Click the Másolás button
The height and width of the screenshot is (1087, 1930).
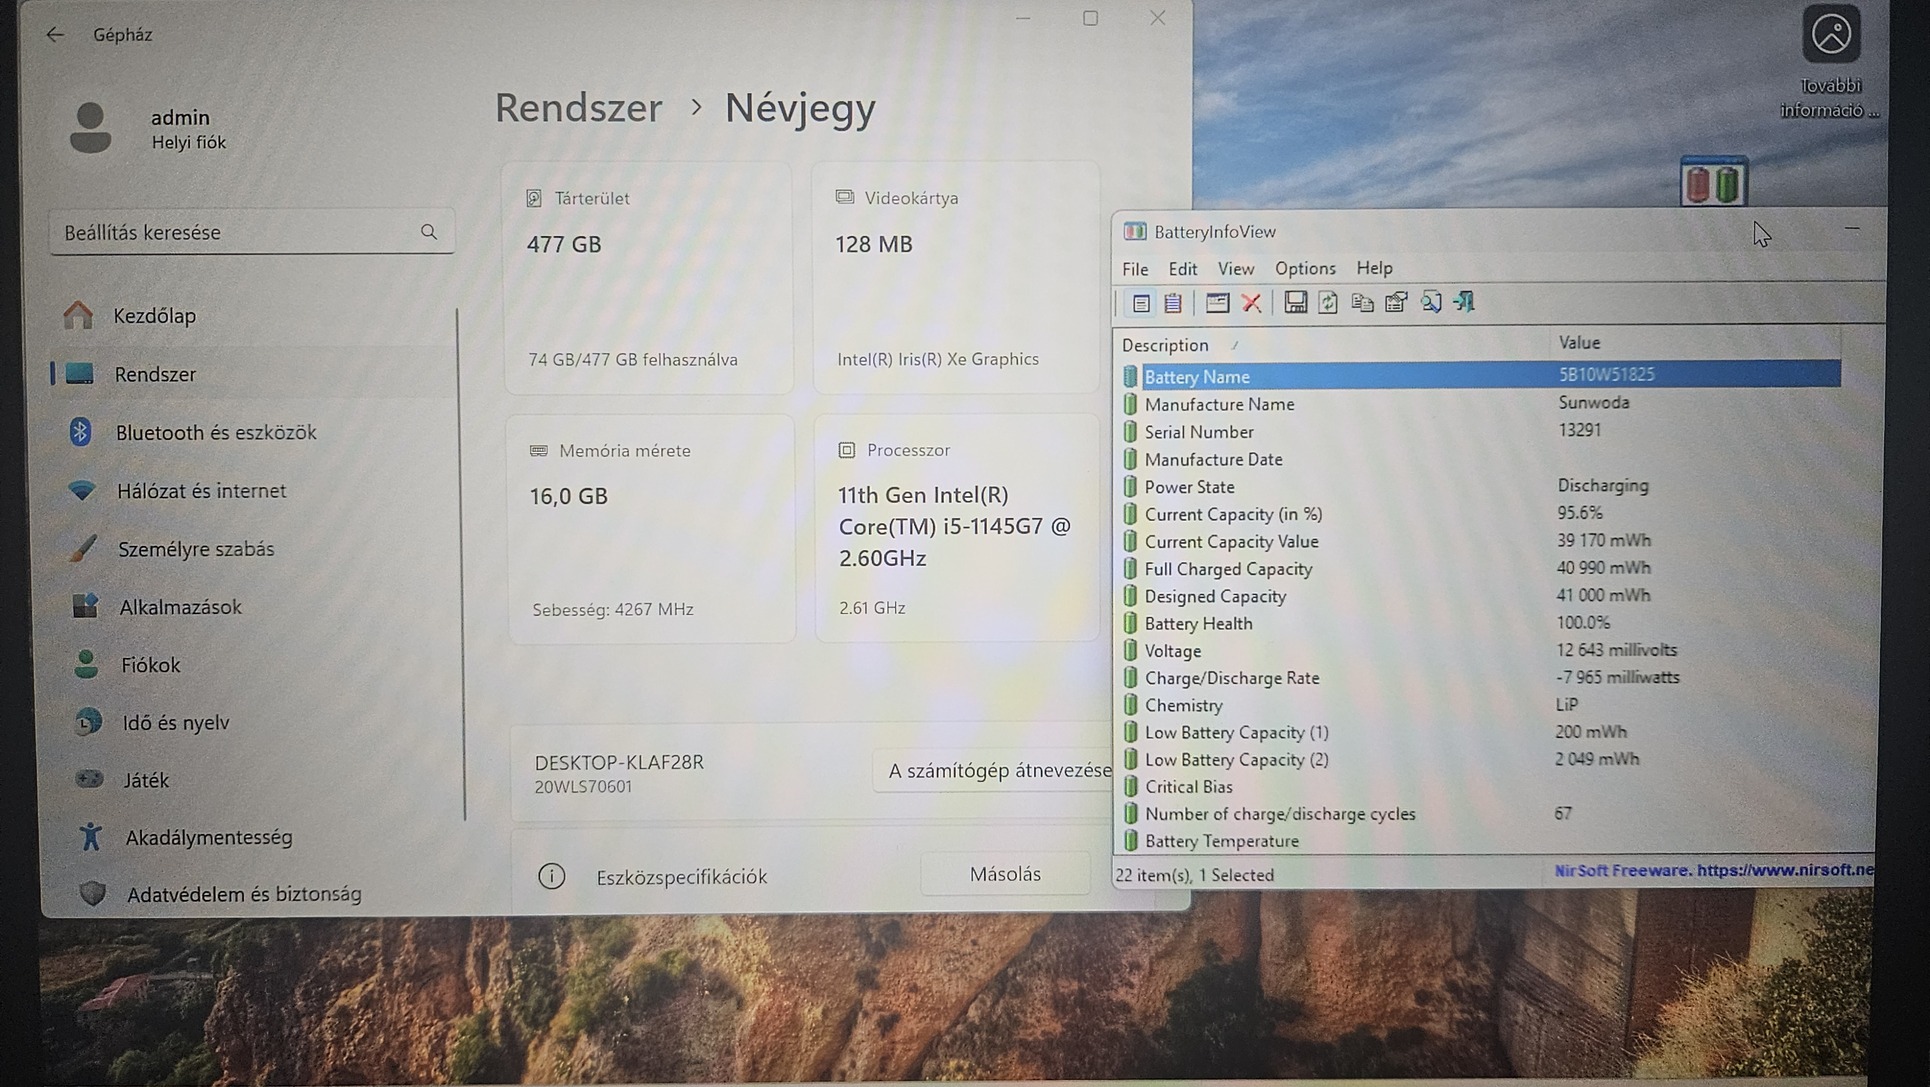tap(1005, 874)
